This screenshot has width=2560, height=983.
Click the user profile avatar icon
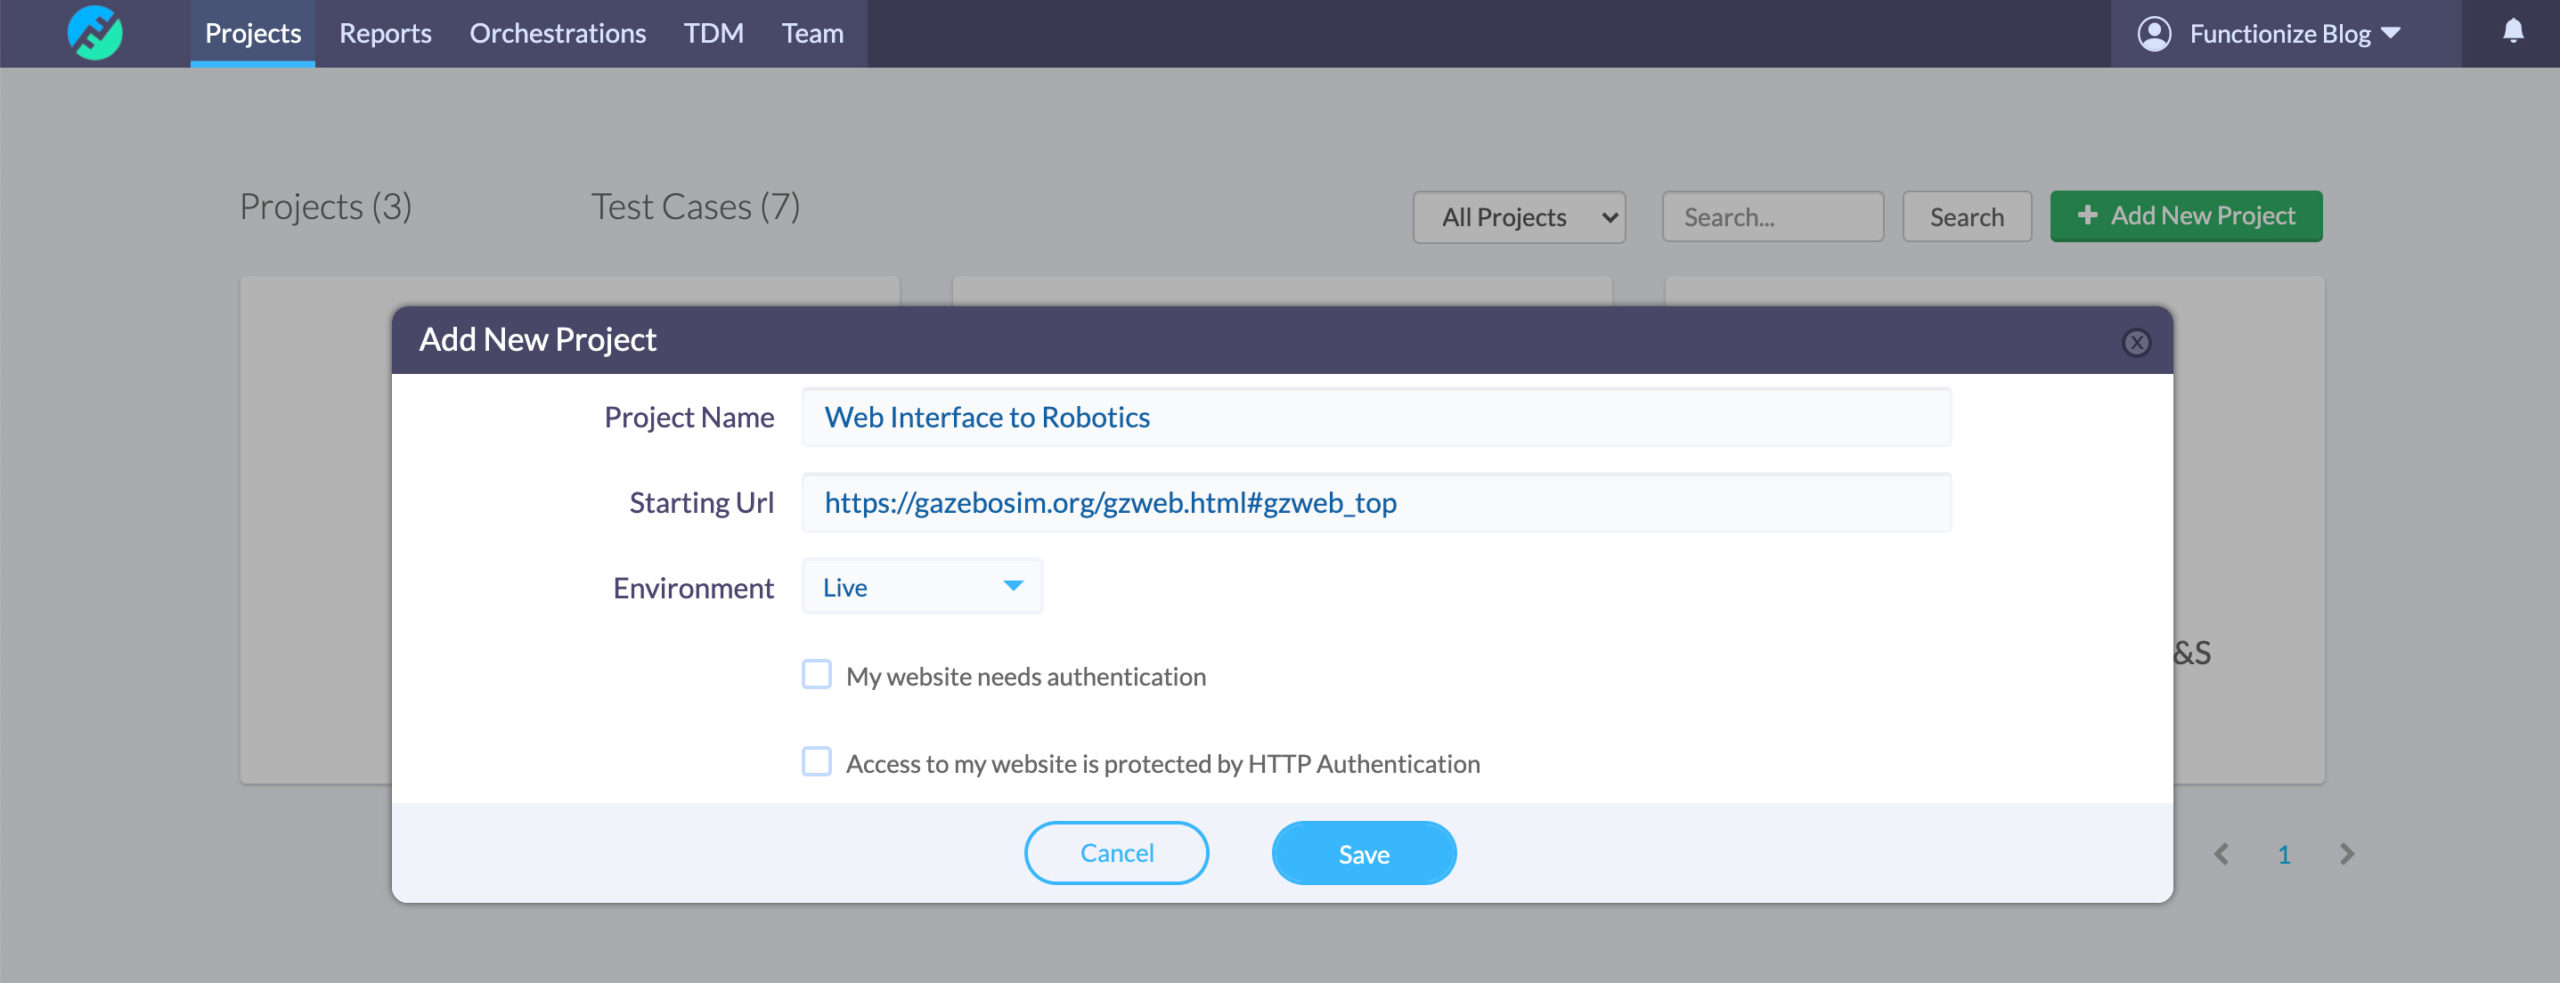tap(2154, 34)
